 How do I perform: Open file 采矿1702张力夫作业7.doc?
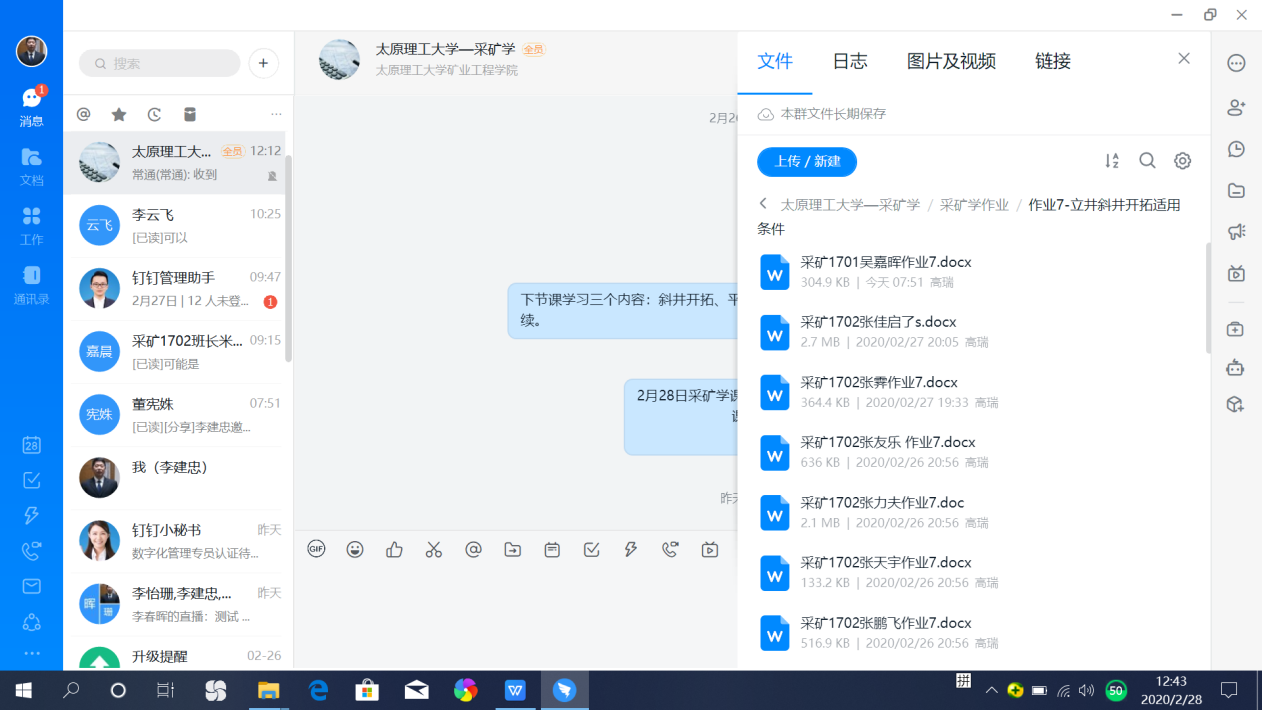(x=882, y=502)
